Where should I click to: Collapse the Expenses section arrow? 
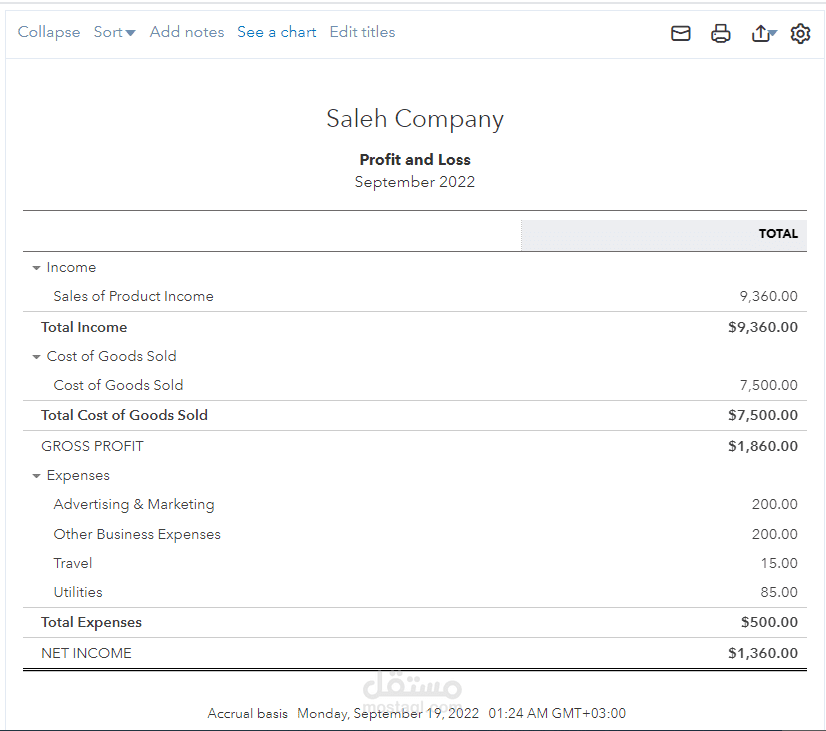coord(36,476)
